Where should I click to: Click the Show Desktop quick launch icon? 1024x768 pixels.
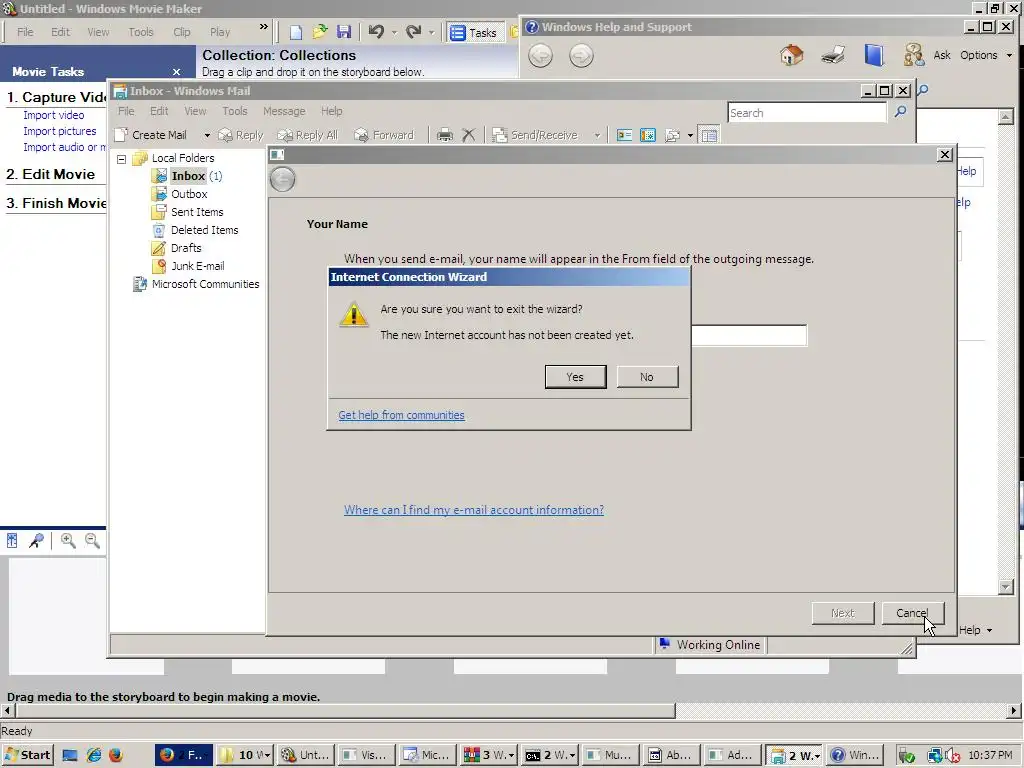coord(70,755)
